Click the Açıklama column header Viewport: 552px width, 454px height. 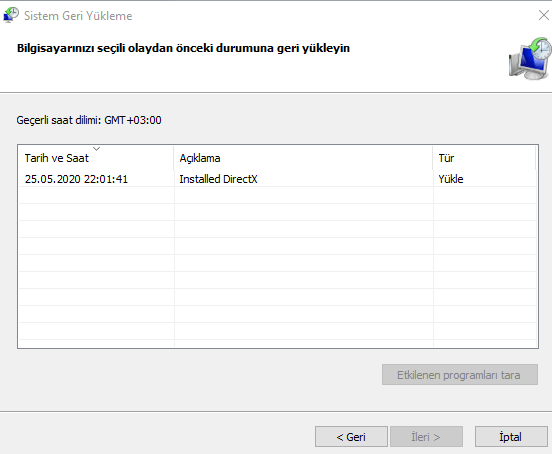[303, 158]
